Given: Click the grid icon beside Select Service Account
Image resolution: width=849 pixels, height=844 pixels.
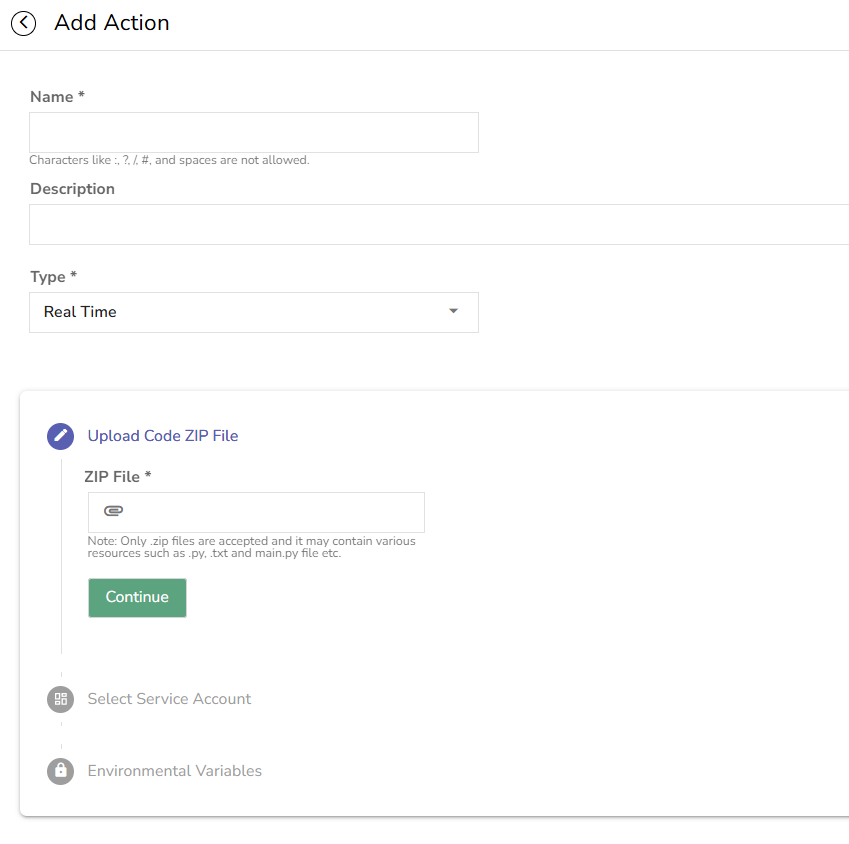Looking at the screenshot, I should click(60, 699).
